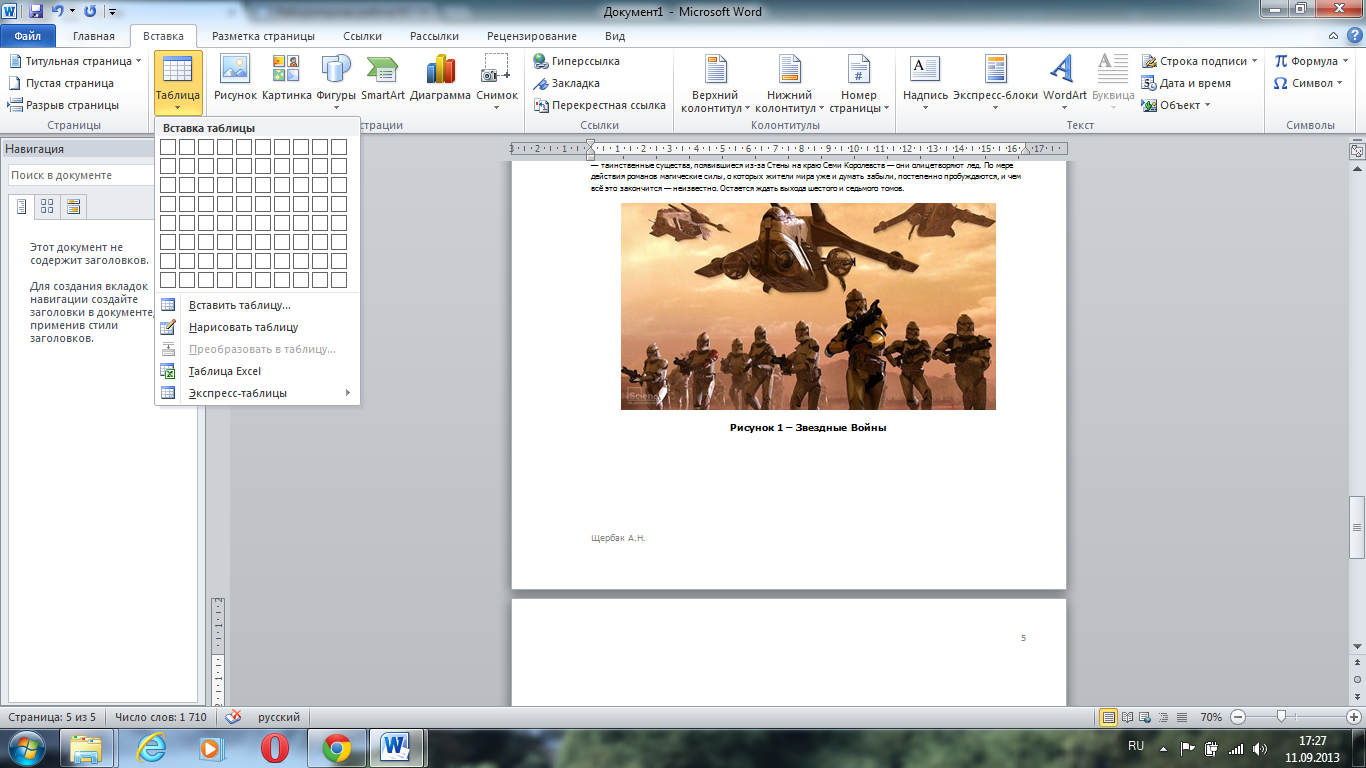Switch to Full Screen Reading view

click(1129, 717)
